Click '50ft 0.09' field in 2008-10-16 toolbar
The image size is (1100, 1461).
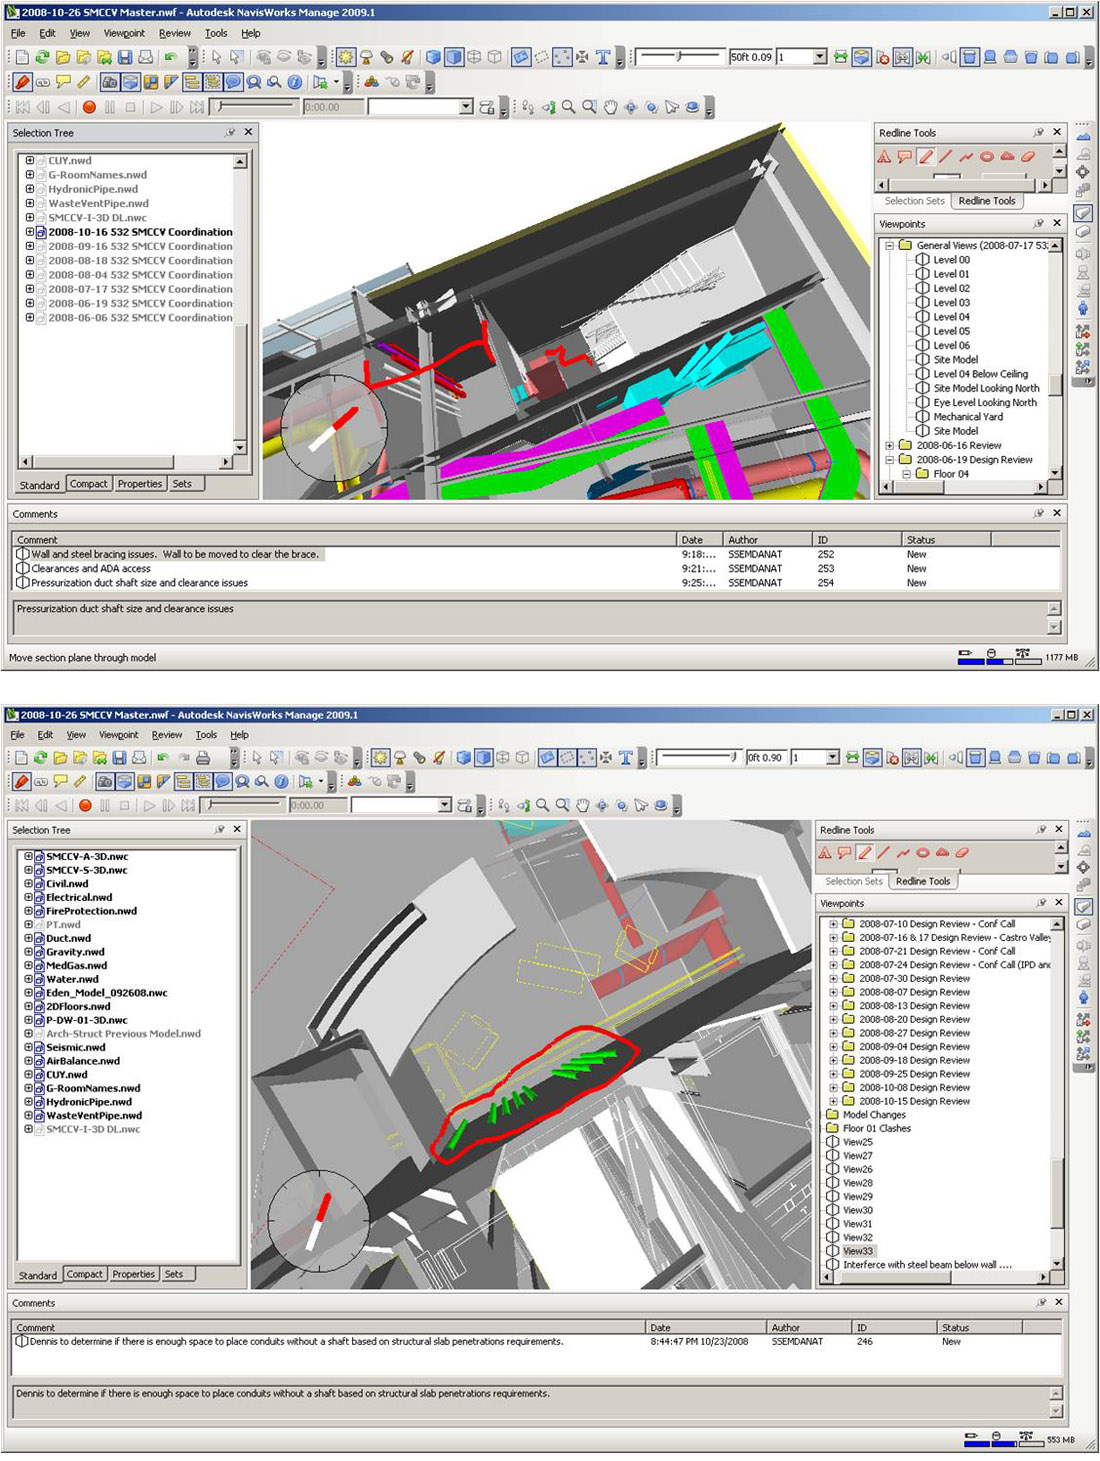tap(751, 57)
